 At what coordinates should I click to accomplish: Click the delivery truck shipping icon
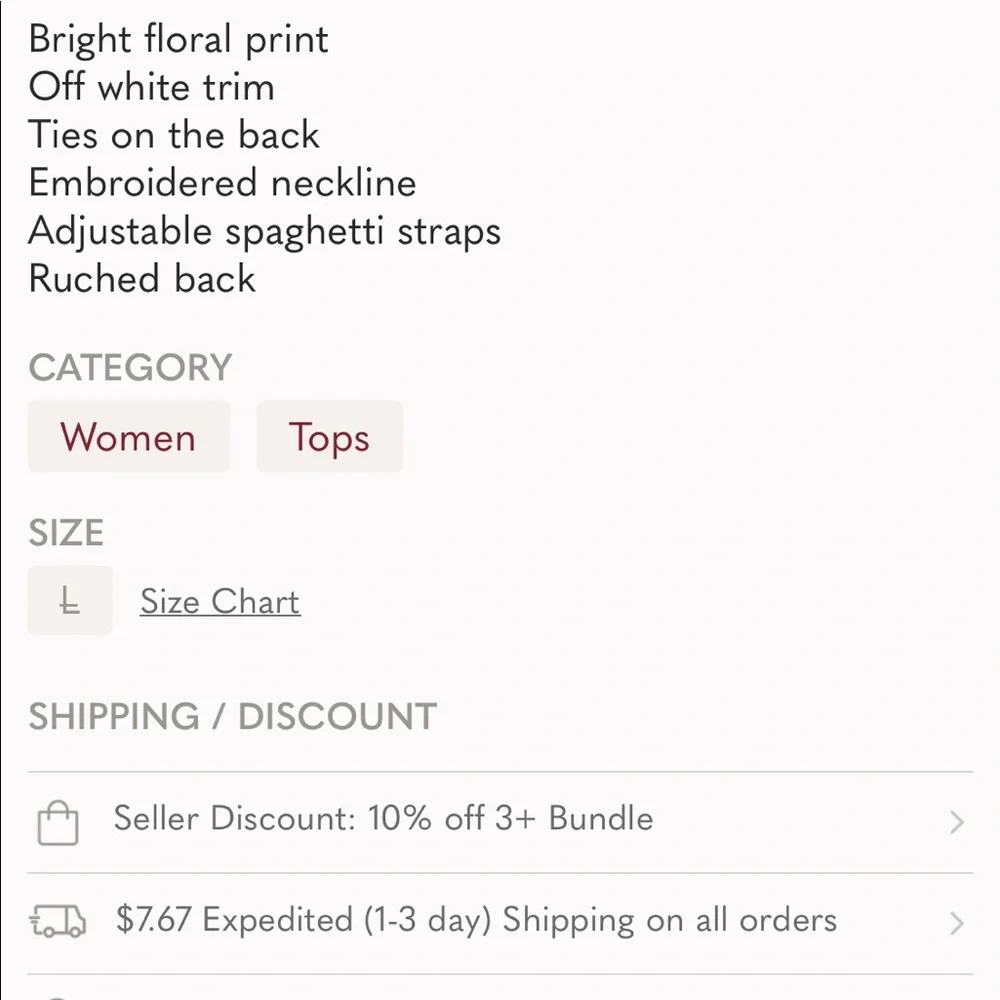[x=57, y=922]
